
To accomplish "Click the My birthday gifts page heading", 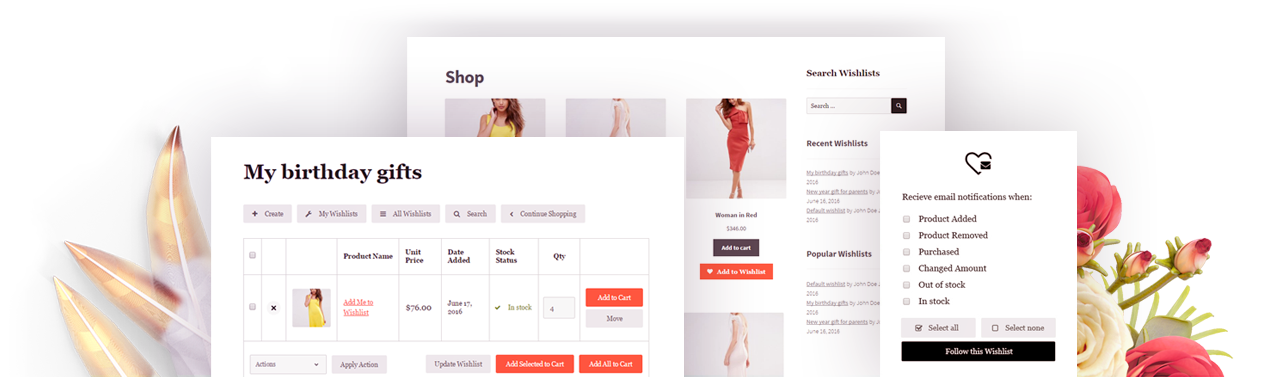I will tap(333, 172).
